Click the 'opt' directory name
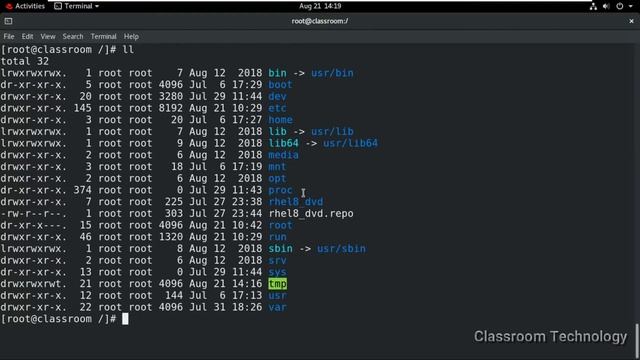 coord(277,178)
